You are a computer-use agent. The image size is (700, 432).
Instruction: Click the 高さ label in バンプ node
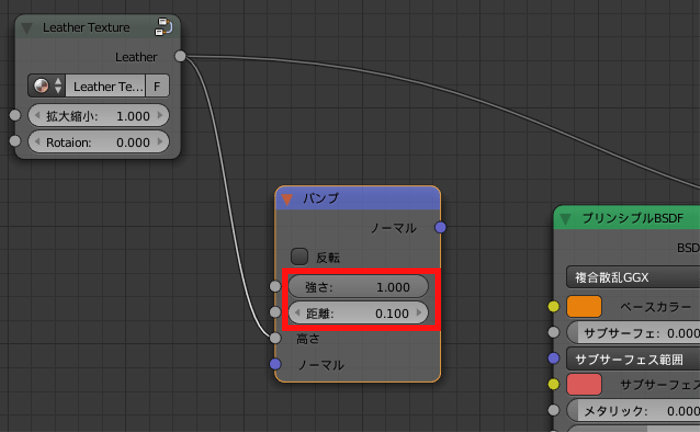(308, 339)
